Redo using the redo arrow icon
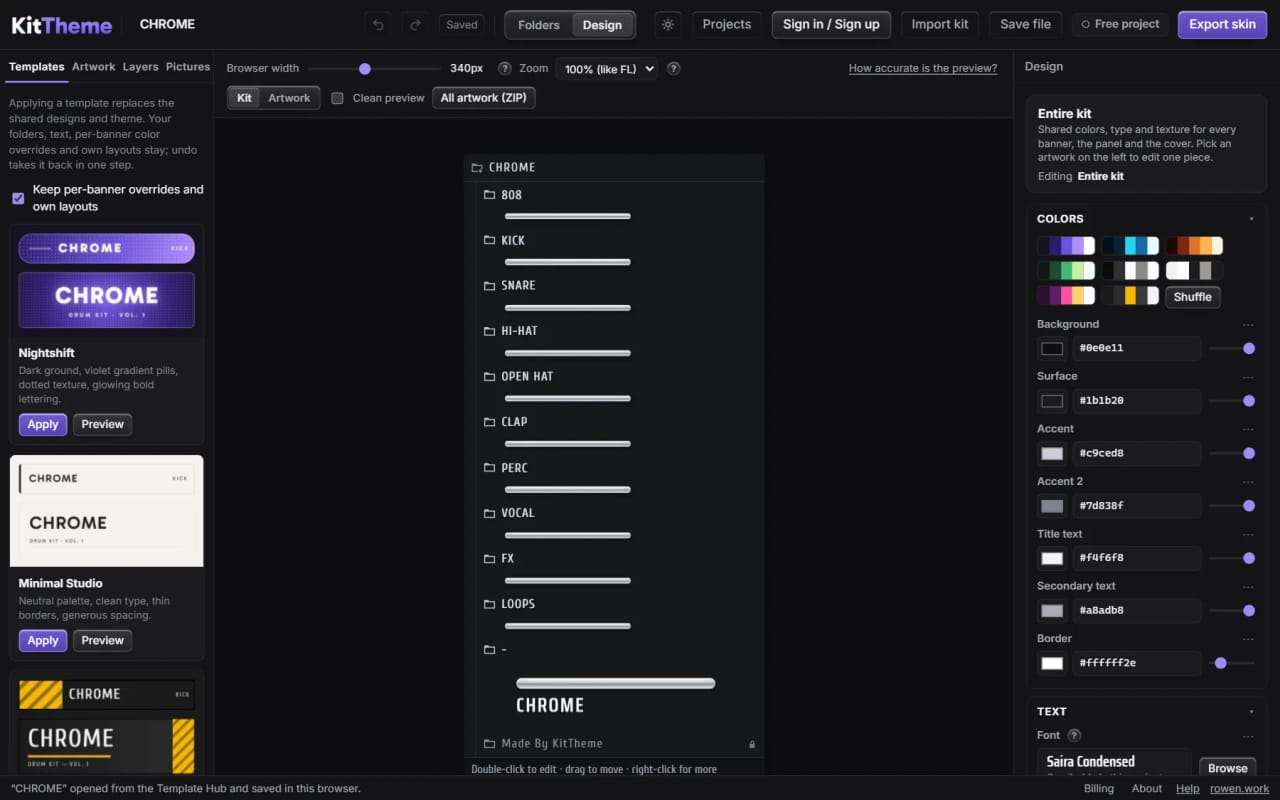The image size is (1280, 800). pos(416,24)
